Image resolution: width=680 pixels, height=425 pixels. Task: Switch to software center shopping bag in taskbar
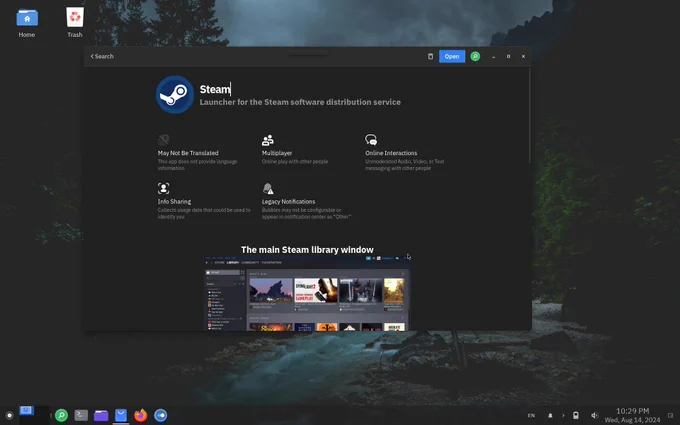(x=121, y=415)
